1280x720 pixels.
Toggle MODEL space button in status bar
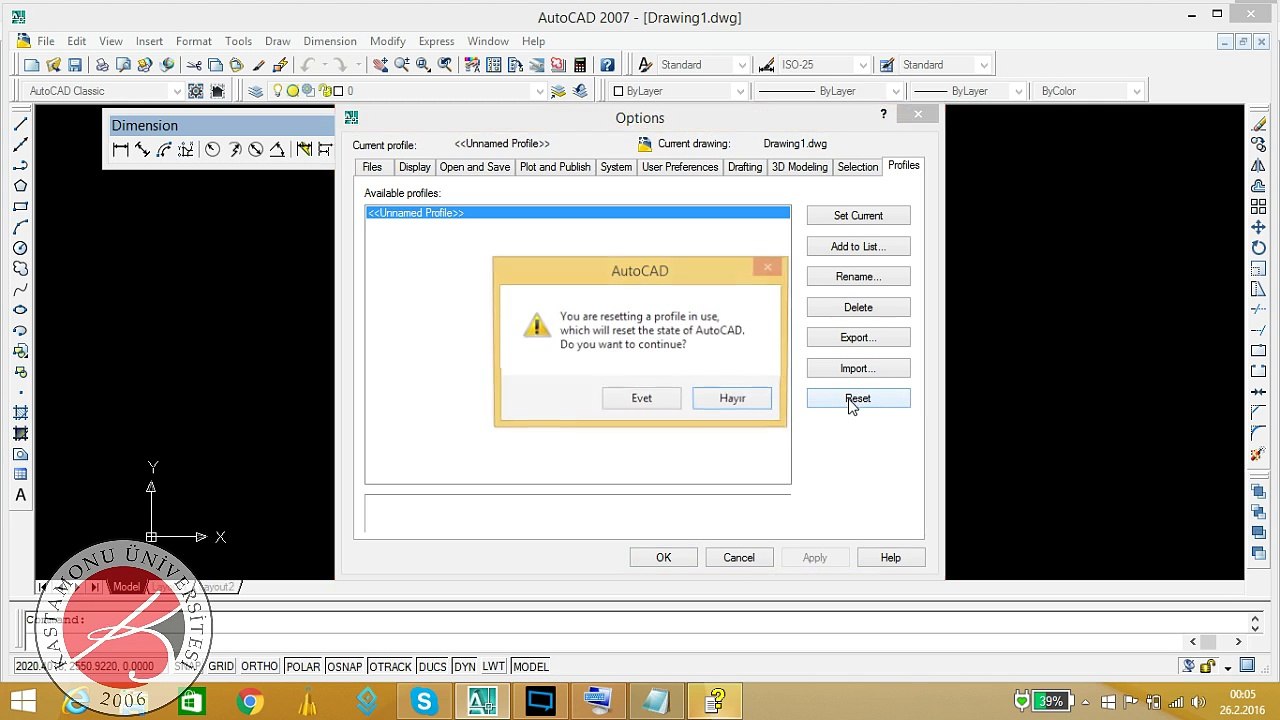click(x=530, y=667)
